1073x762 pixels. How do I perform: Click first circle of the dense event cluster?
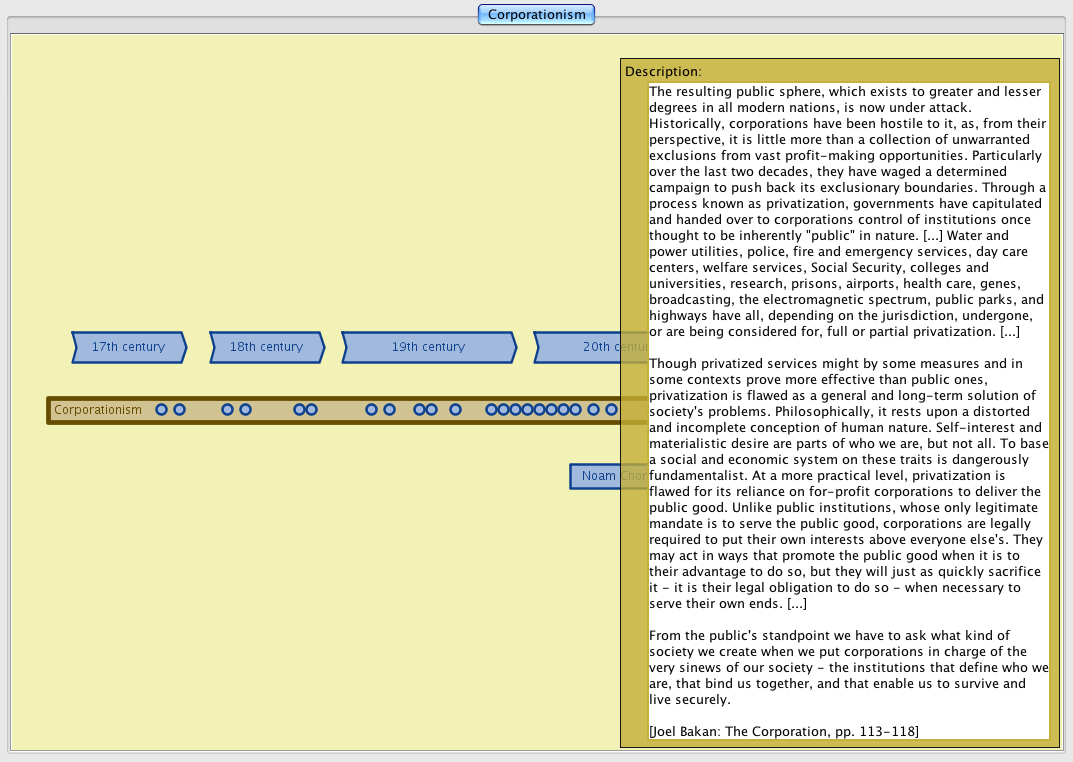(491, 410)
